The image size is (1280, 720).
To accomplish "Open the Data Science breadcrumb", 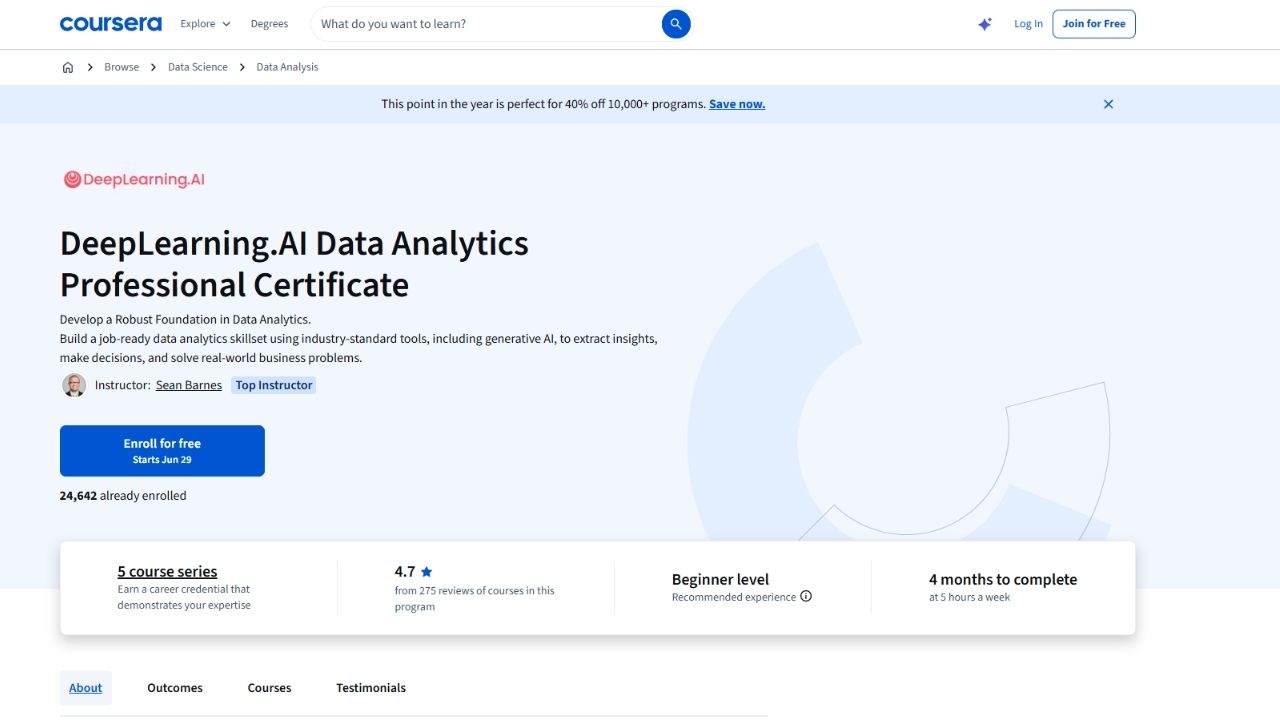I will [198, 67].
